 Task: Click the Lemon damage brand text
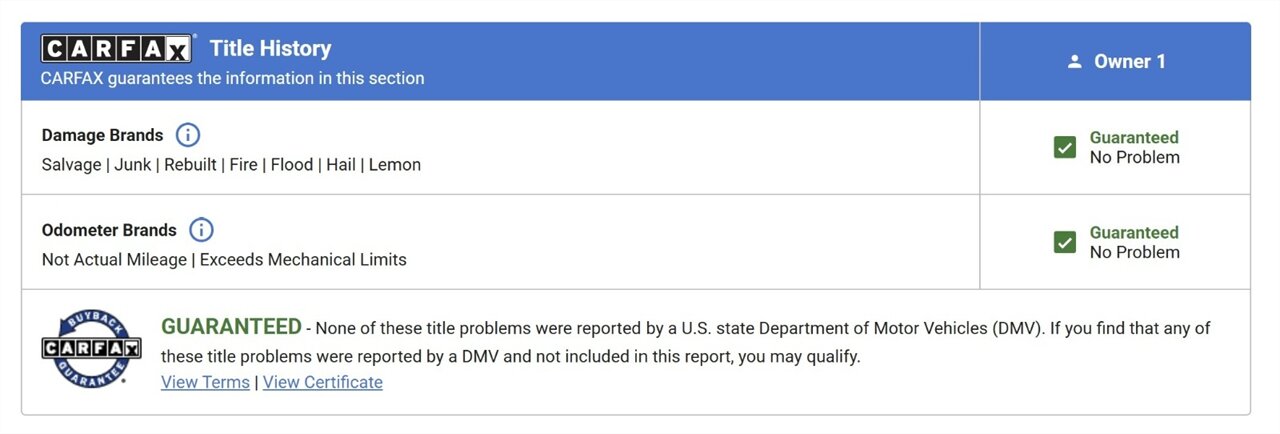tap(395, 165)
